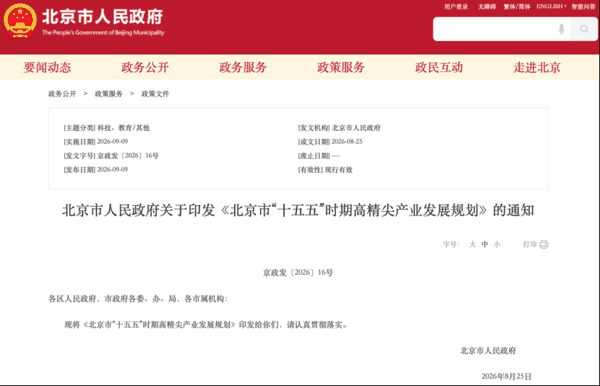The image size is (600, 386).
Task: Click the 发布日期 2026-09-09 entry
Action: click(x=96, y=170)
